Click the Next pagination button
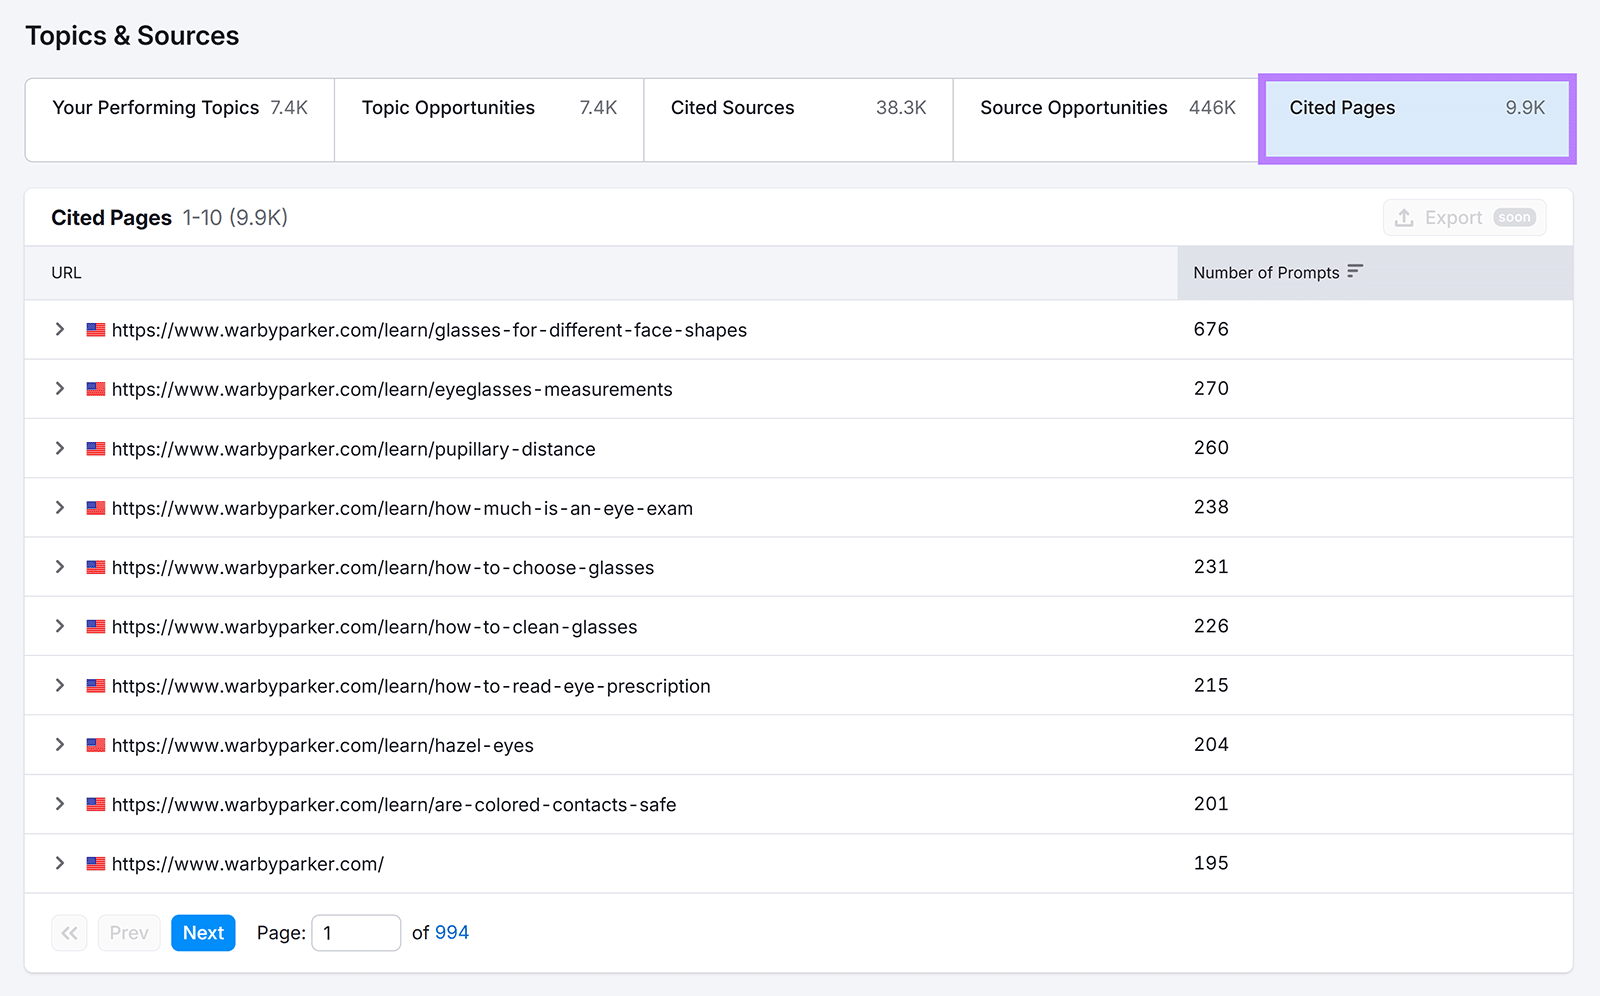 point(203,932)
